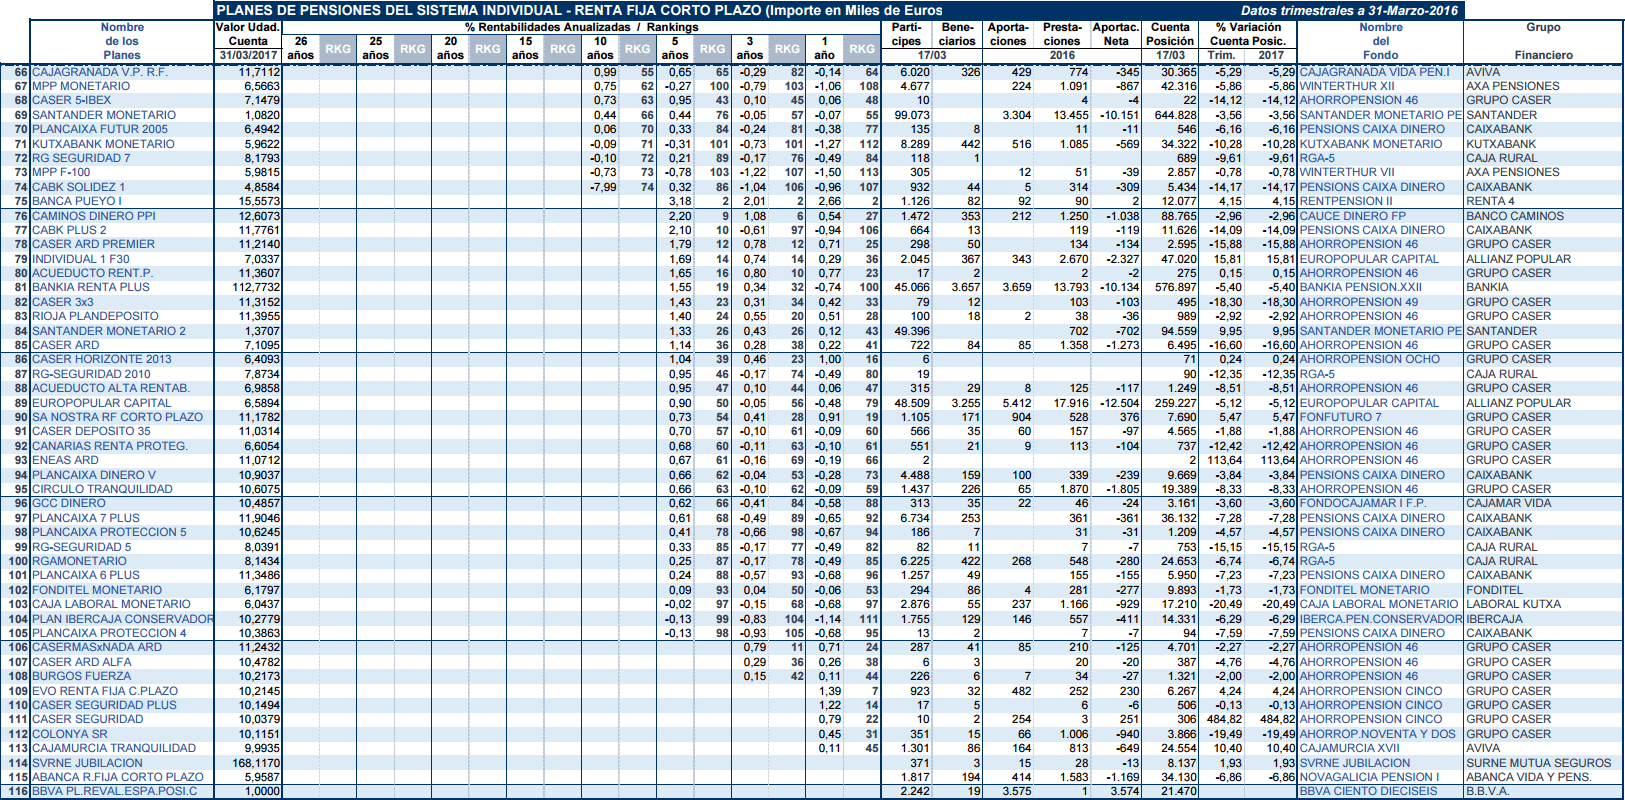Click the COLONYA SR plan name
Image resolution: width=1625 pixels, height=800 pixels.
(x=70, y=734)
